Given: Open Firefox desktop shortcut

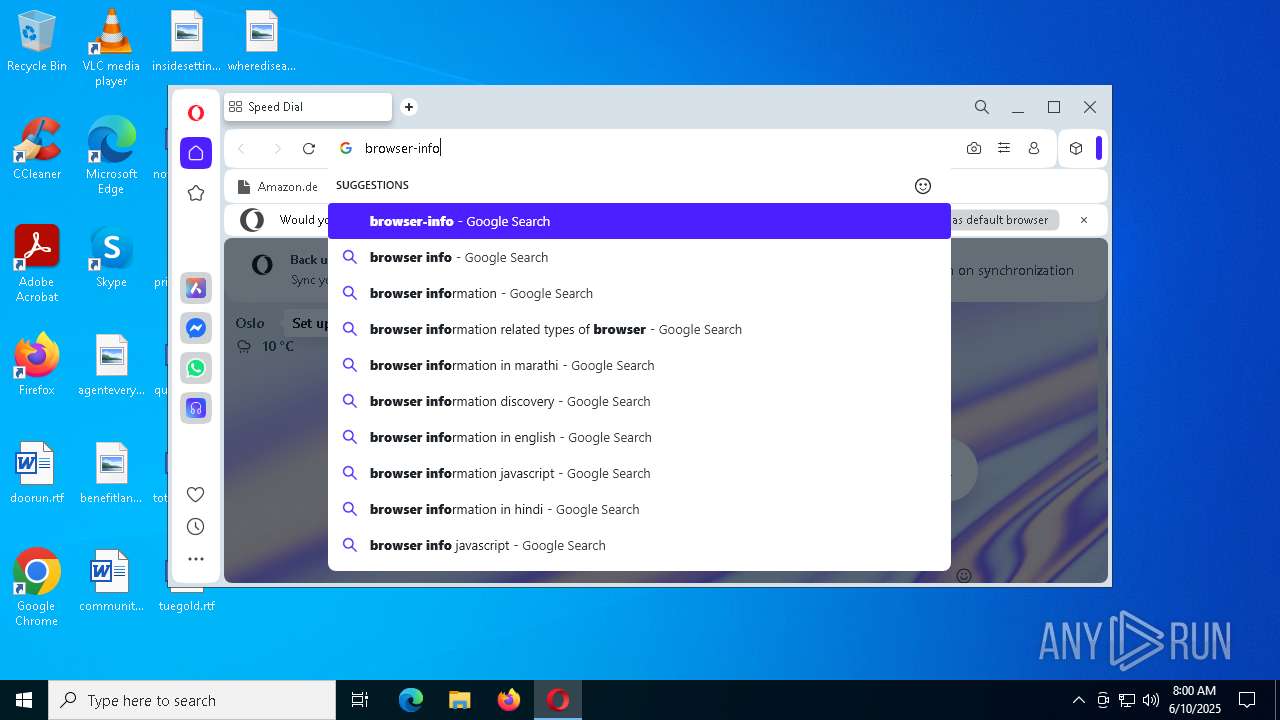Looking at the screenshot, I should (37, 364).
